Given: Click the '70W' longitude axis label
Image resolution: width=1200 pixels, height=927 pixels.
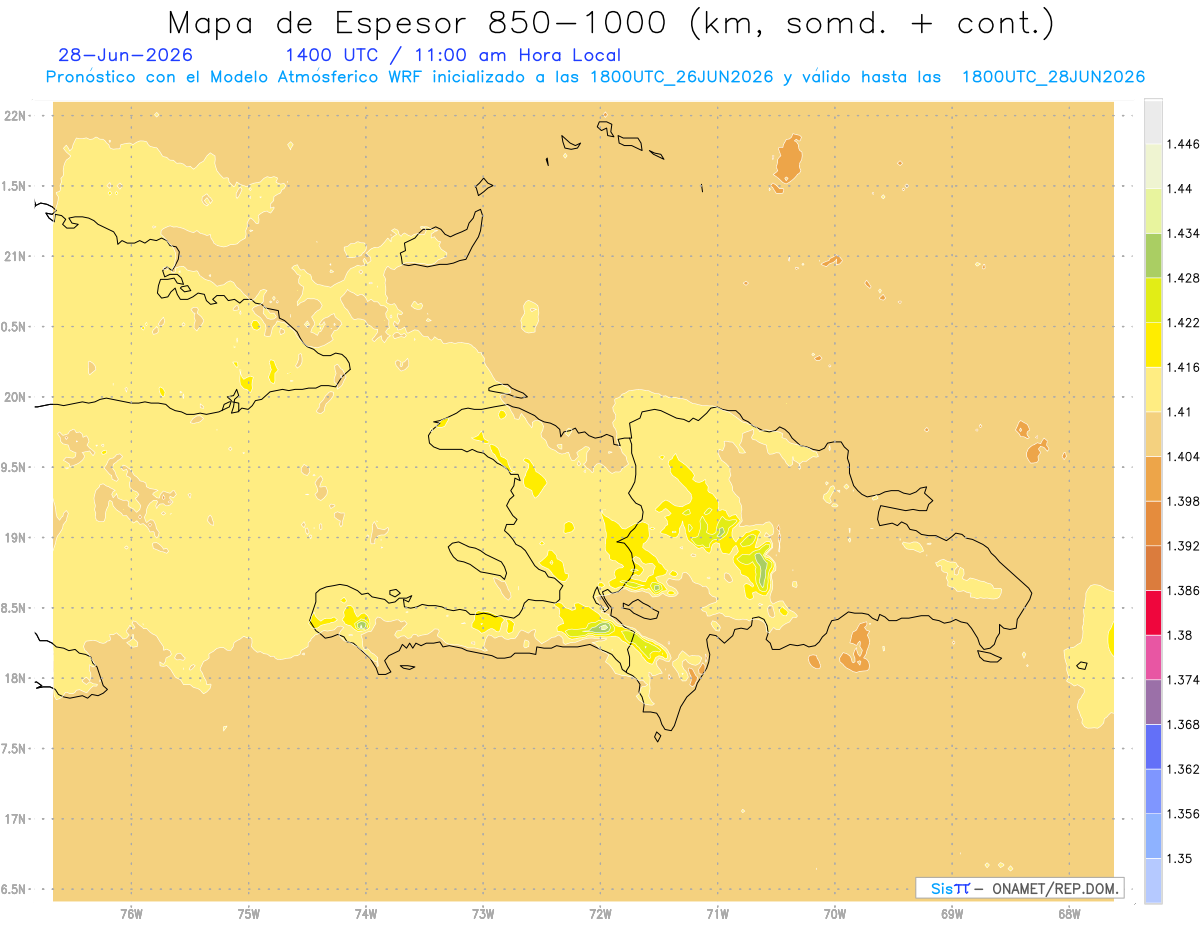Looking at the screenshot, I should coord(835,914).
